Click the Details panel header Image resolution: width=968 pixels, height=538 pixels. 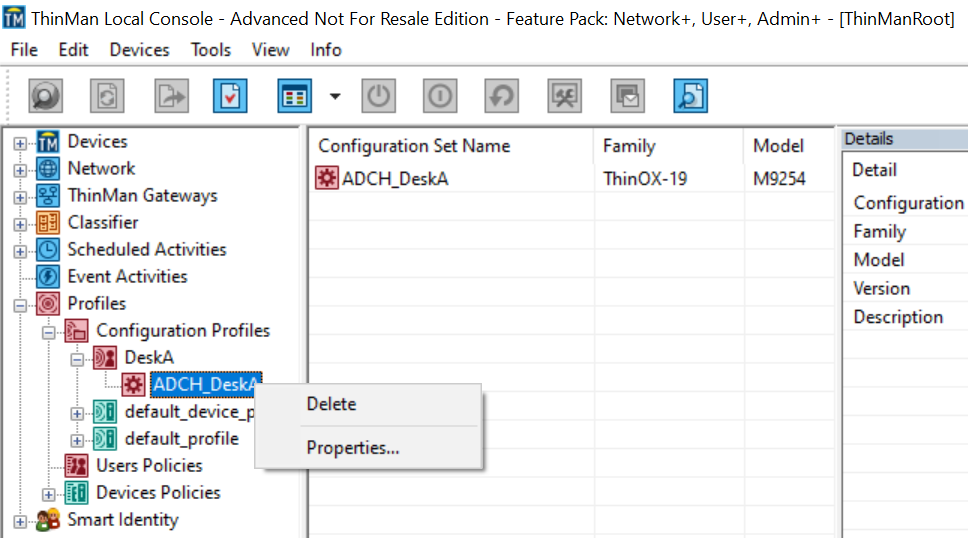(x=905, y=139)
